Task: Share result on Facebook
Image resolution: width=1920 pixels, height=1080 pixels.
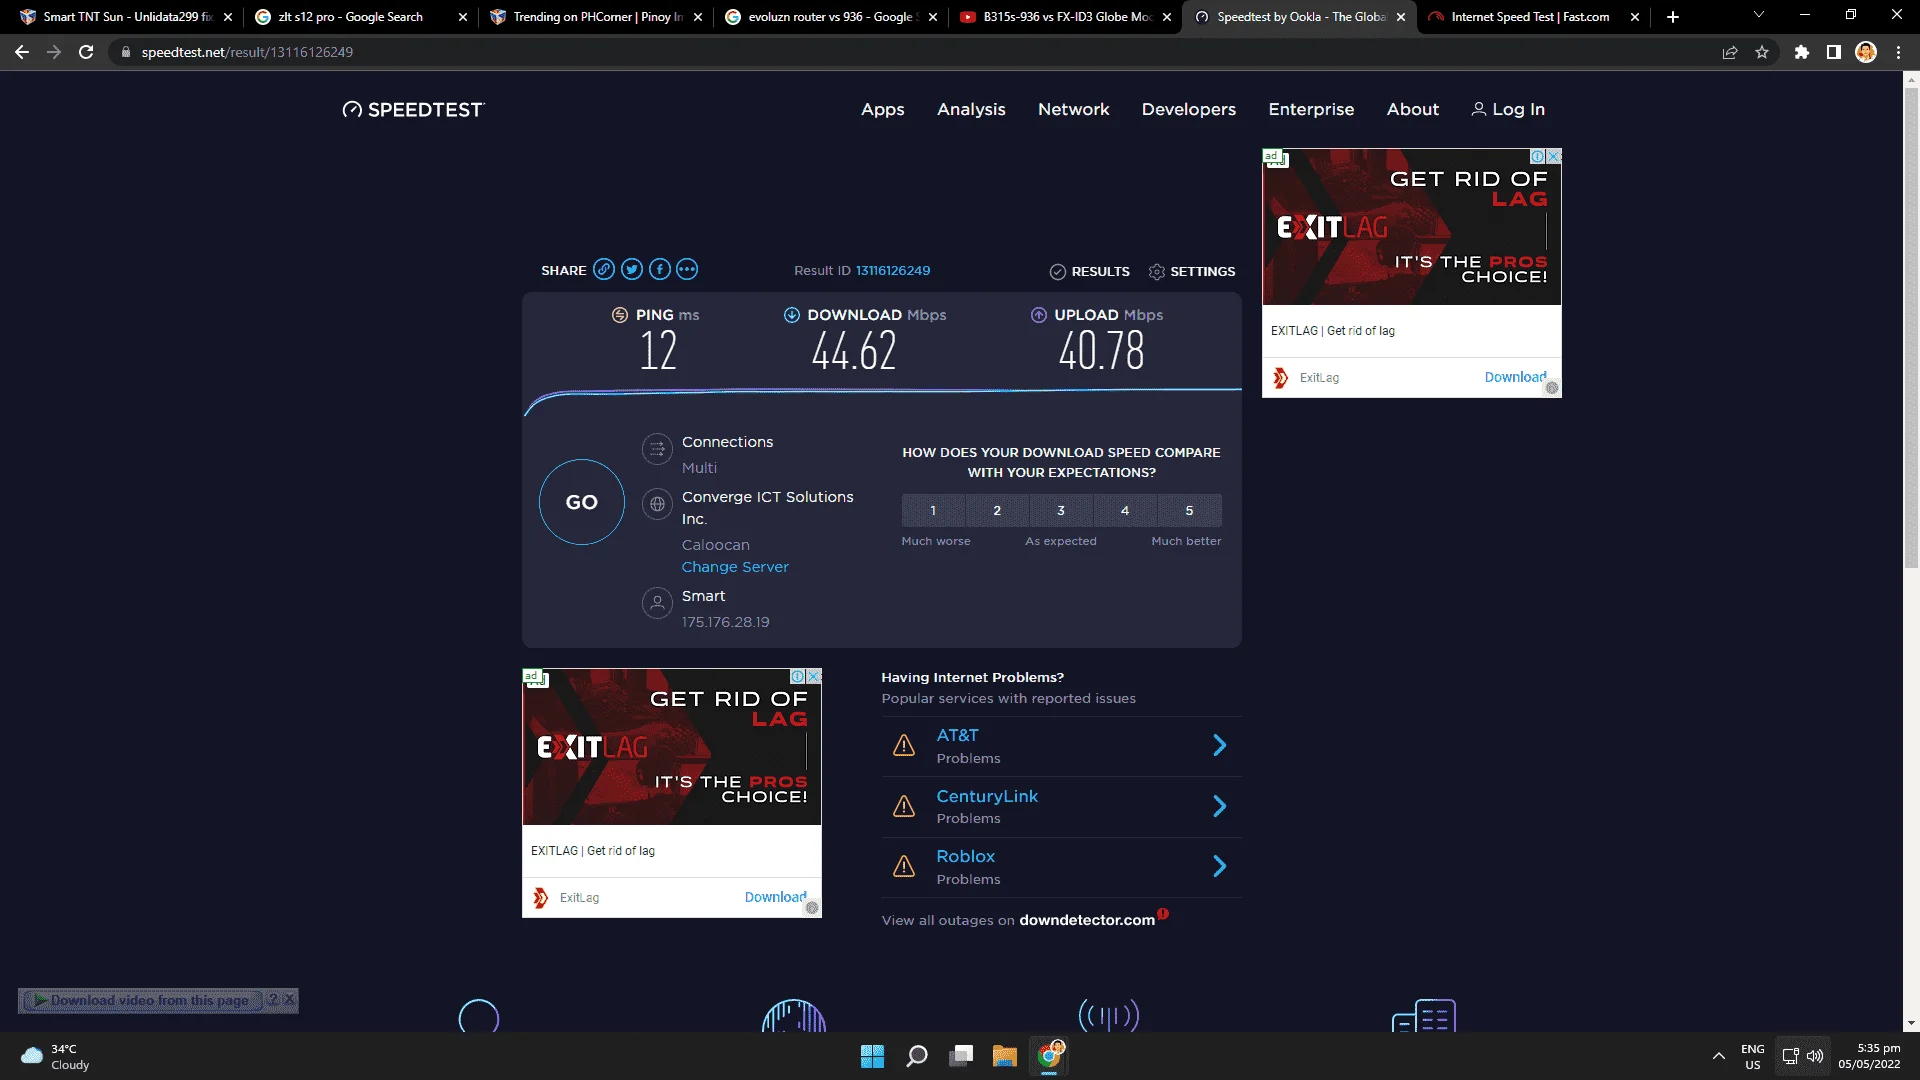Action: tap(660, 269)
